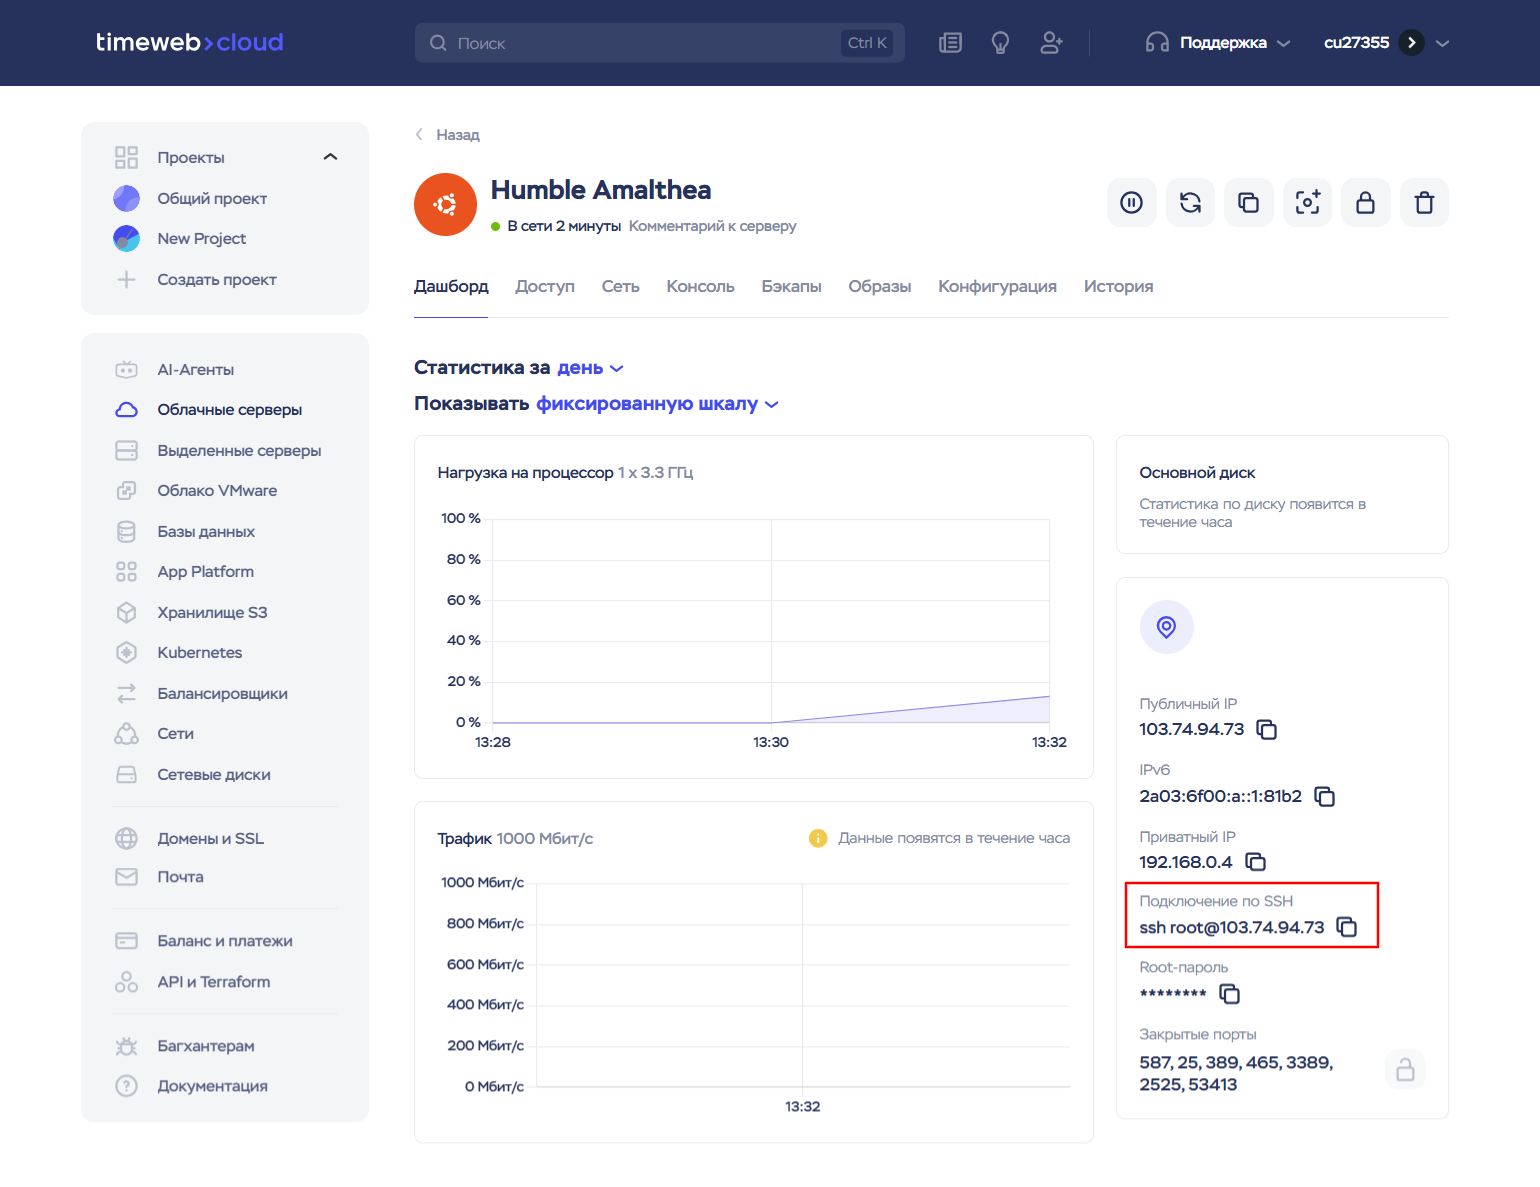Copy the SSH connection command

[1347, 928]
